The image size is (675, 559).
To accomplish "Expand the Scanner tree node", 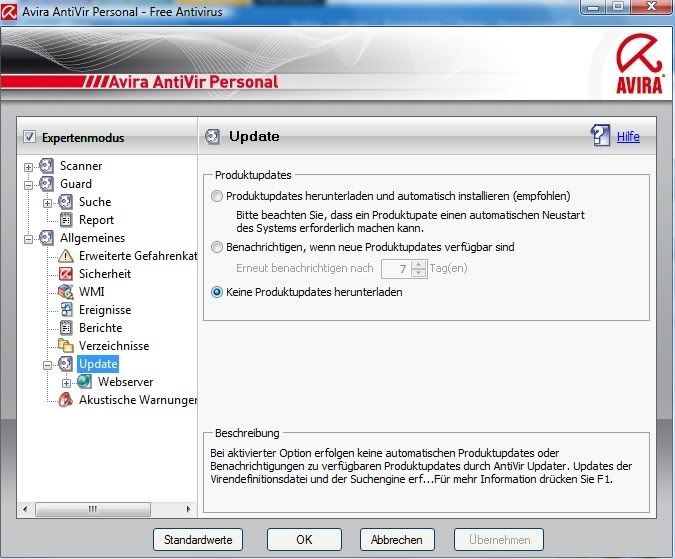I will (x=29, y=166).
